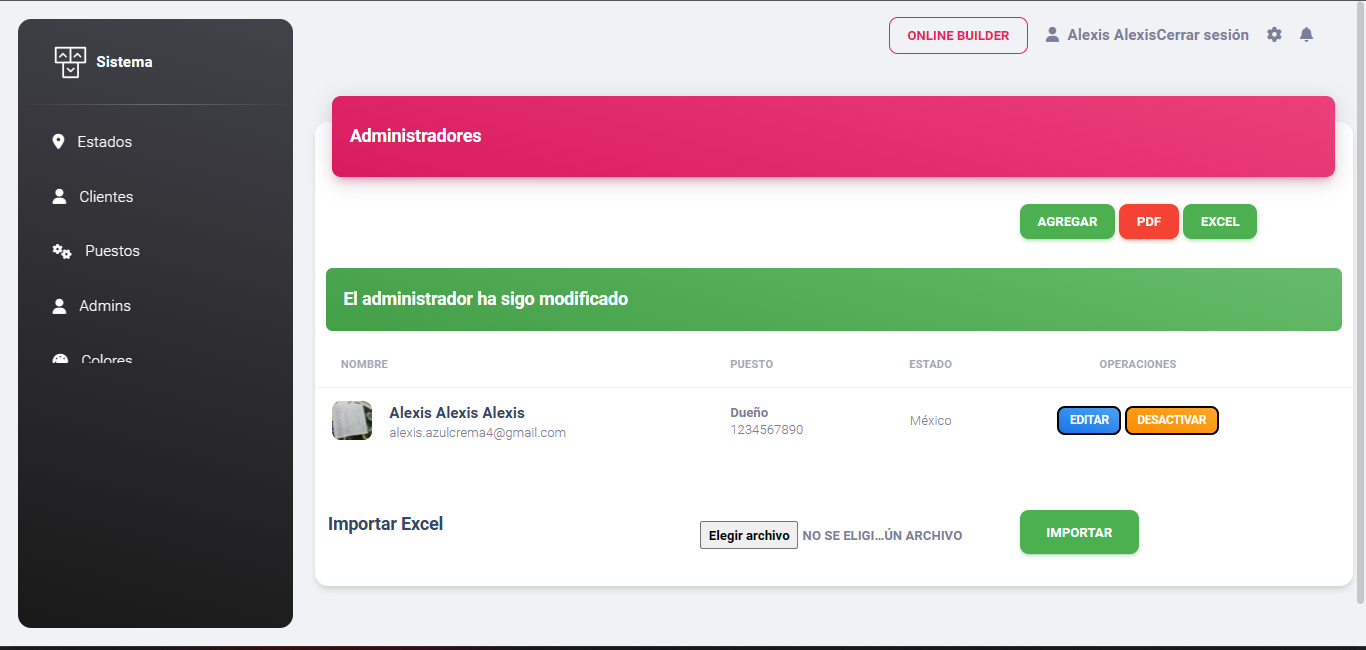The image size is (1366, 650).
Task: Click Editar for Alexis Alexis Alexis
Action: click(x=1089, y=421)
